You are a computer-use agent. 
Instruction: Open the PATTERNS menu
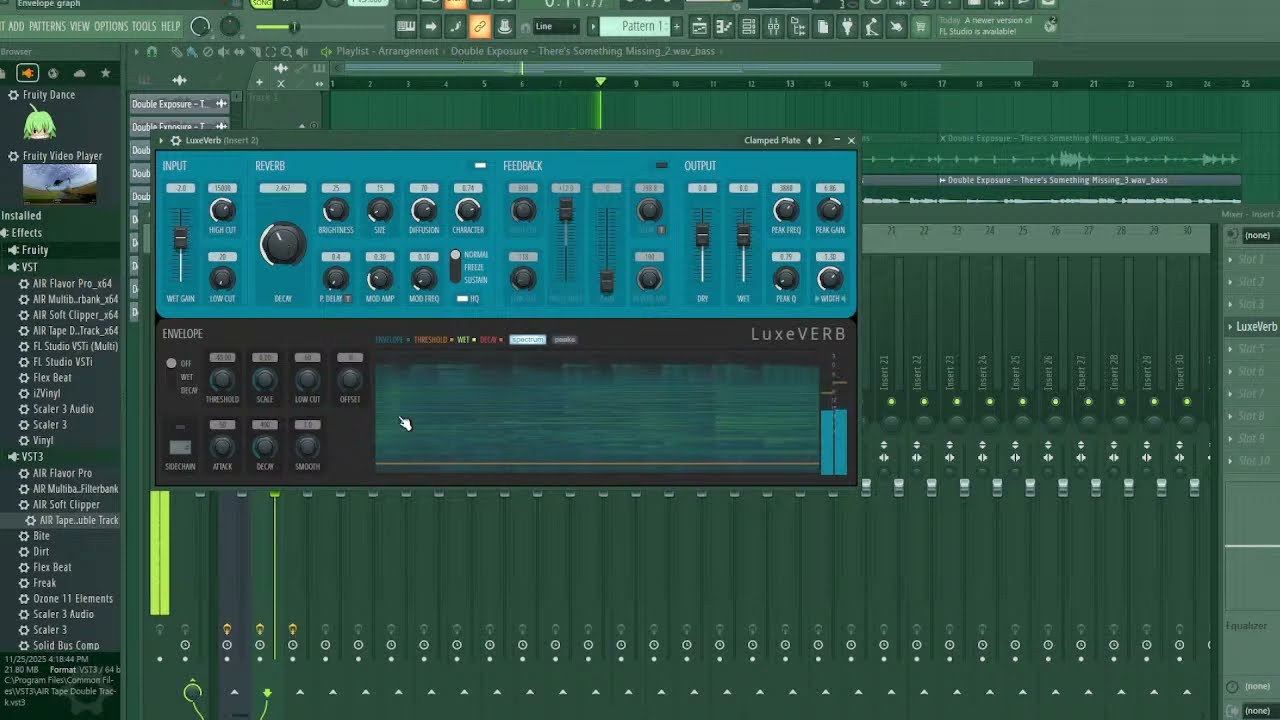47,26
